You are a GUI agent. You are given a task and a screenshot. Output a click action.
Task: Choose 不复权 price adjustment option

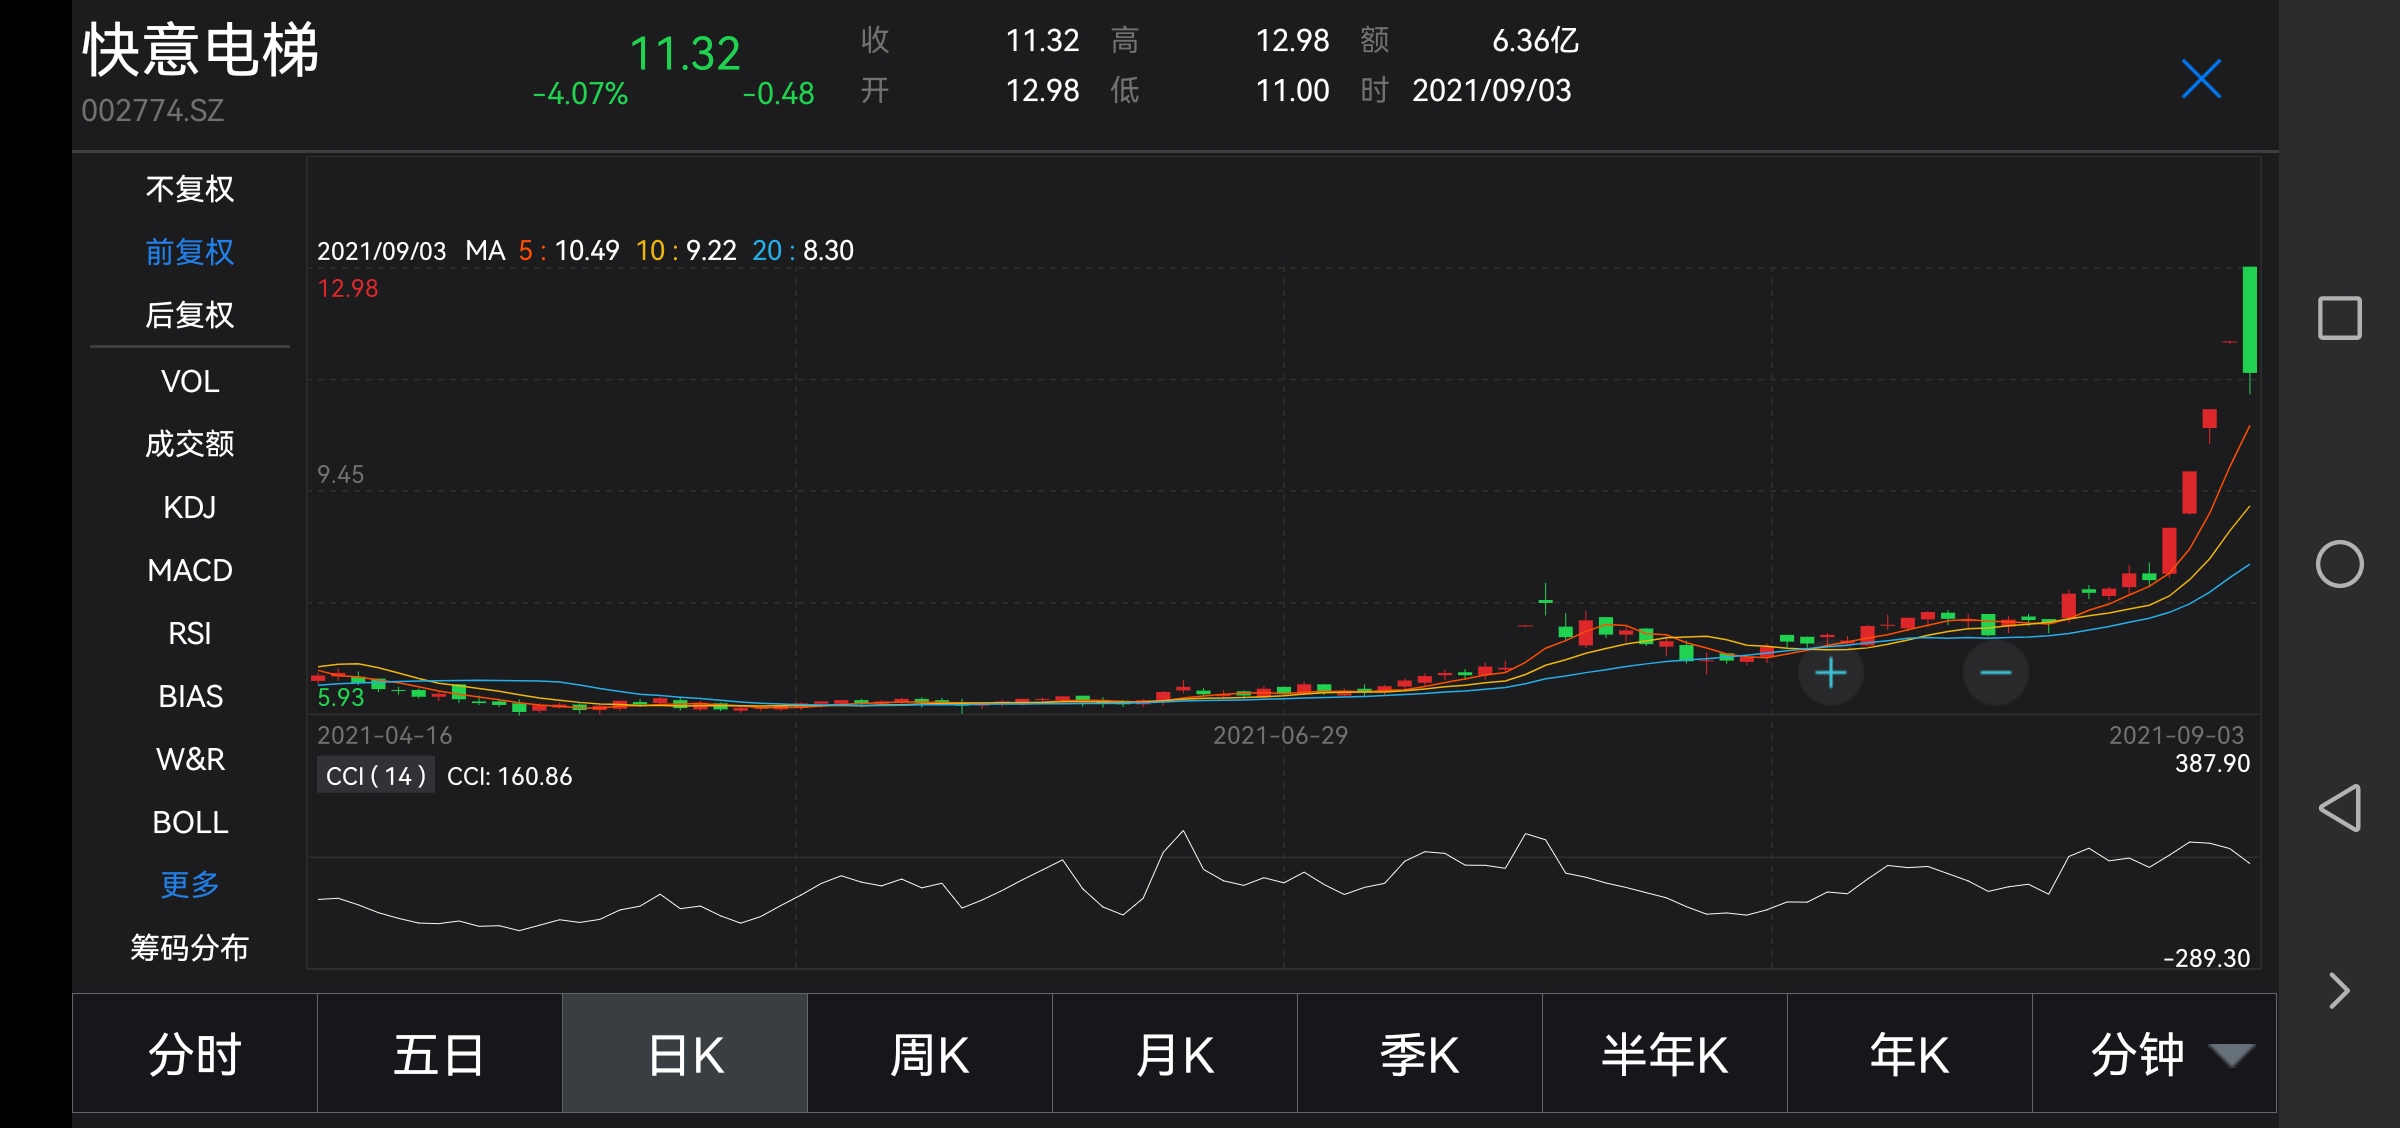point(190,189)
